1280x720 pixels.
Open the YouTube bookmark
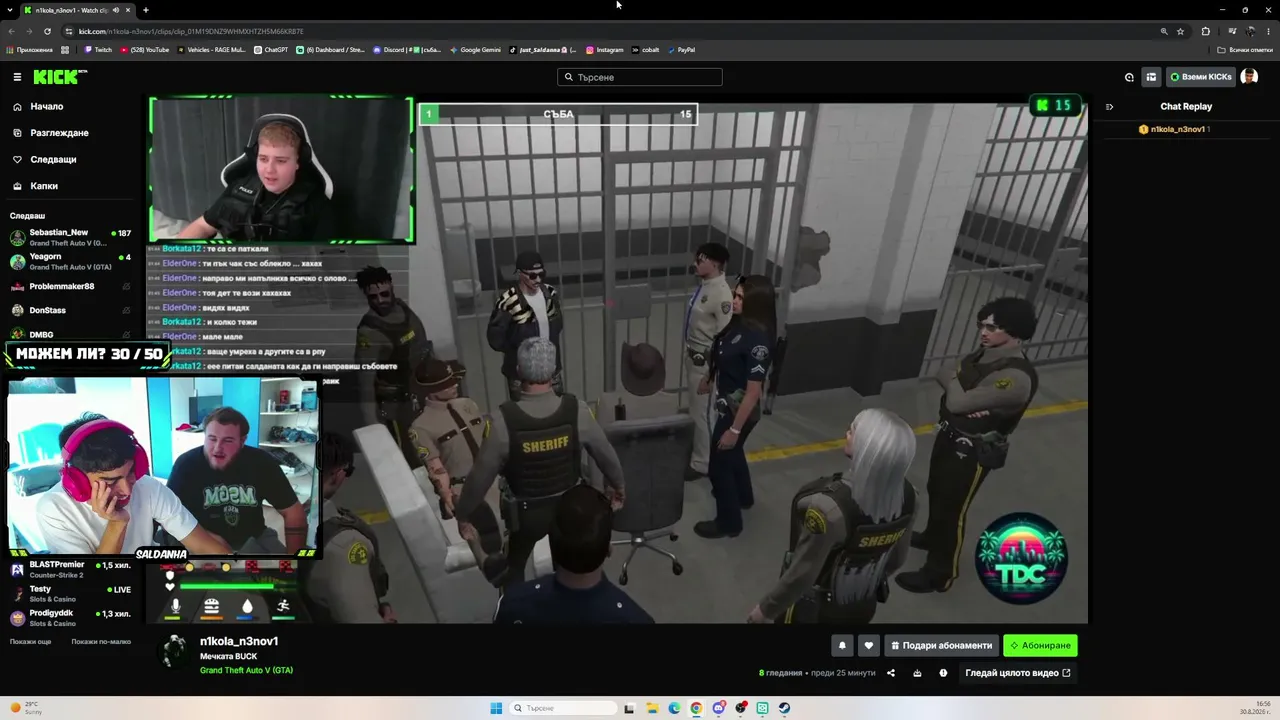point(145,50)
